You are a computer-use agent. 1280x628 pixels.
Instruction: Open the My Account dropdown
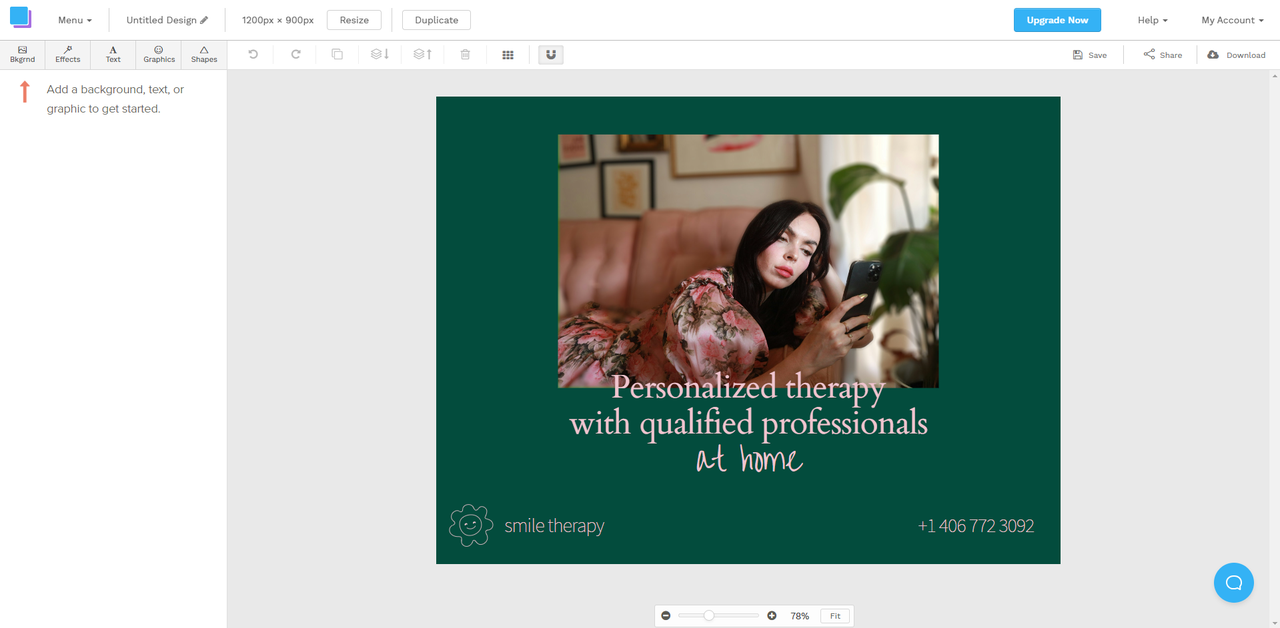(1232, 20)
